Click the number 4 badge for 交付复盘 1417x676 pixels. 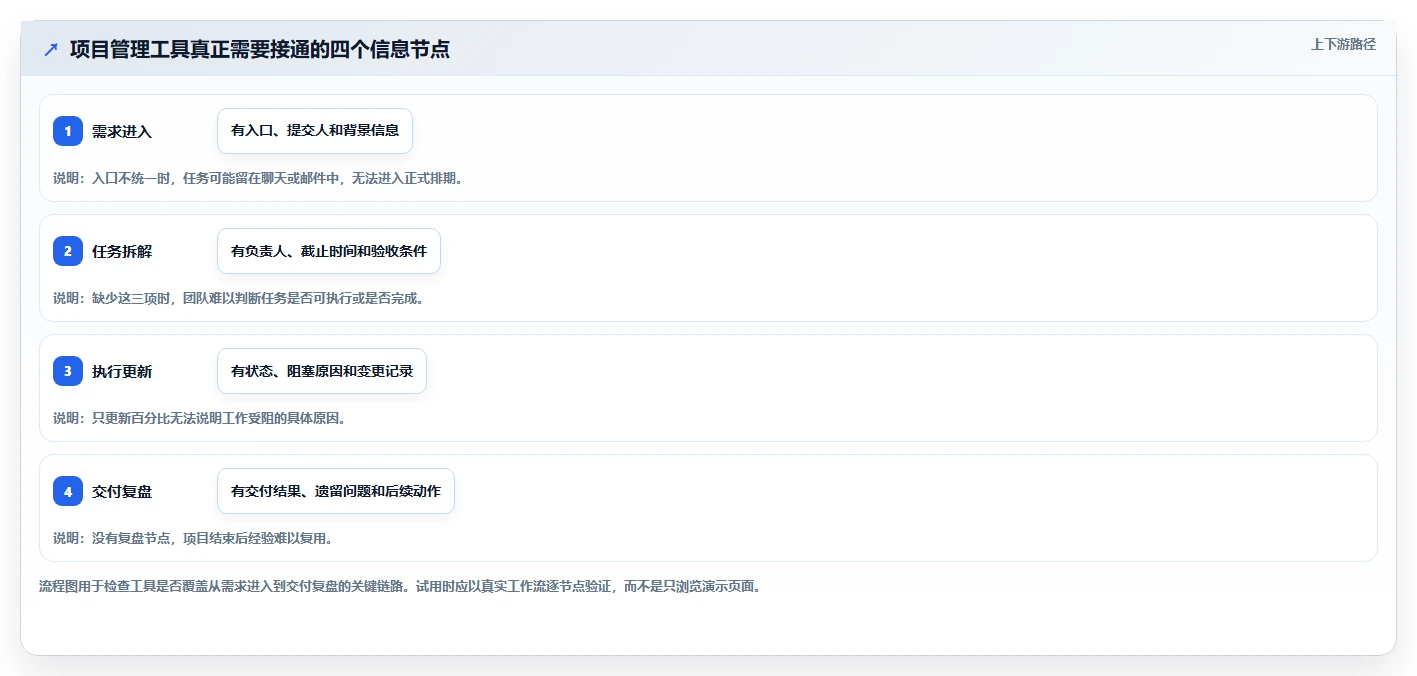68,491
